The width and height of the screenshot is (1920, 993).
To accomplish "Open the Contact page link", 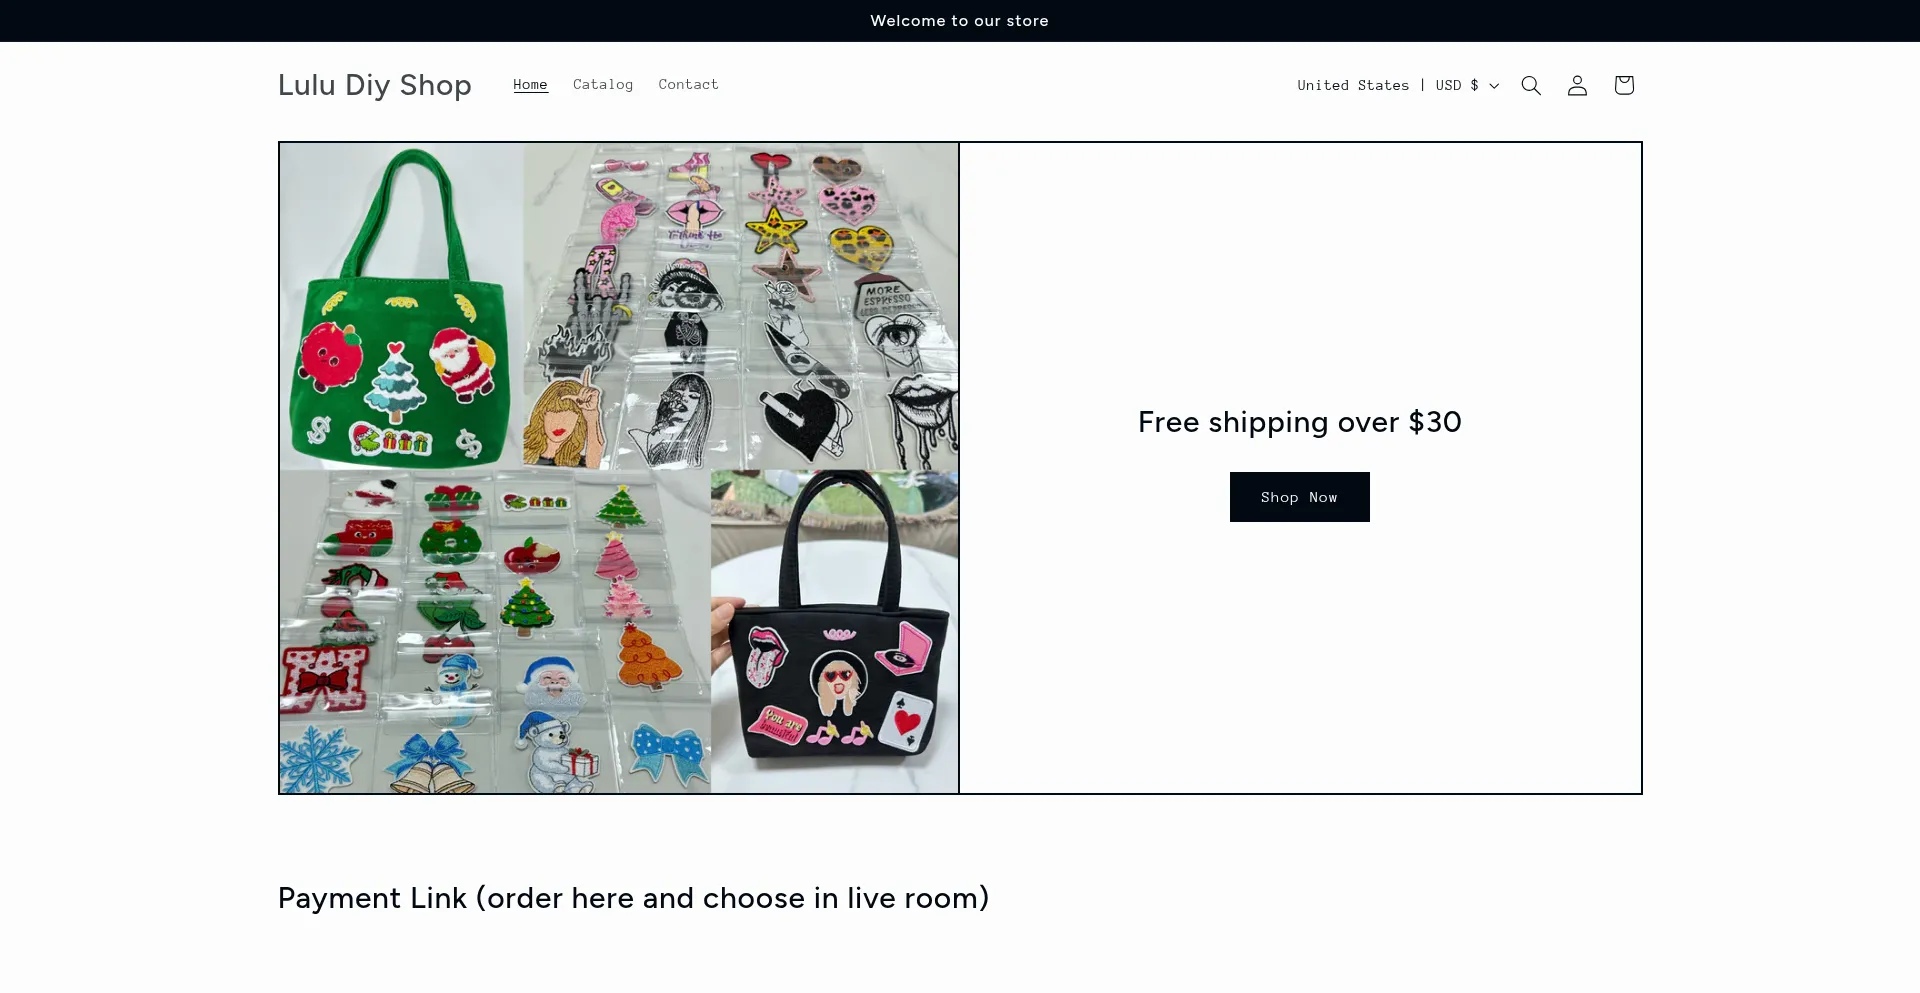I will (688, 84).
